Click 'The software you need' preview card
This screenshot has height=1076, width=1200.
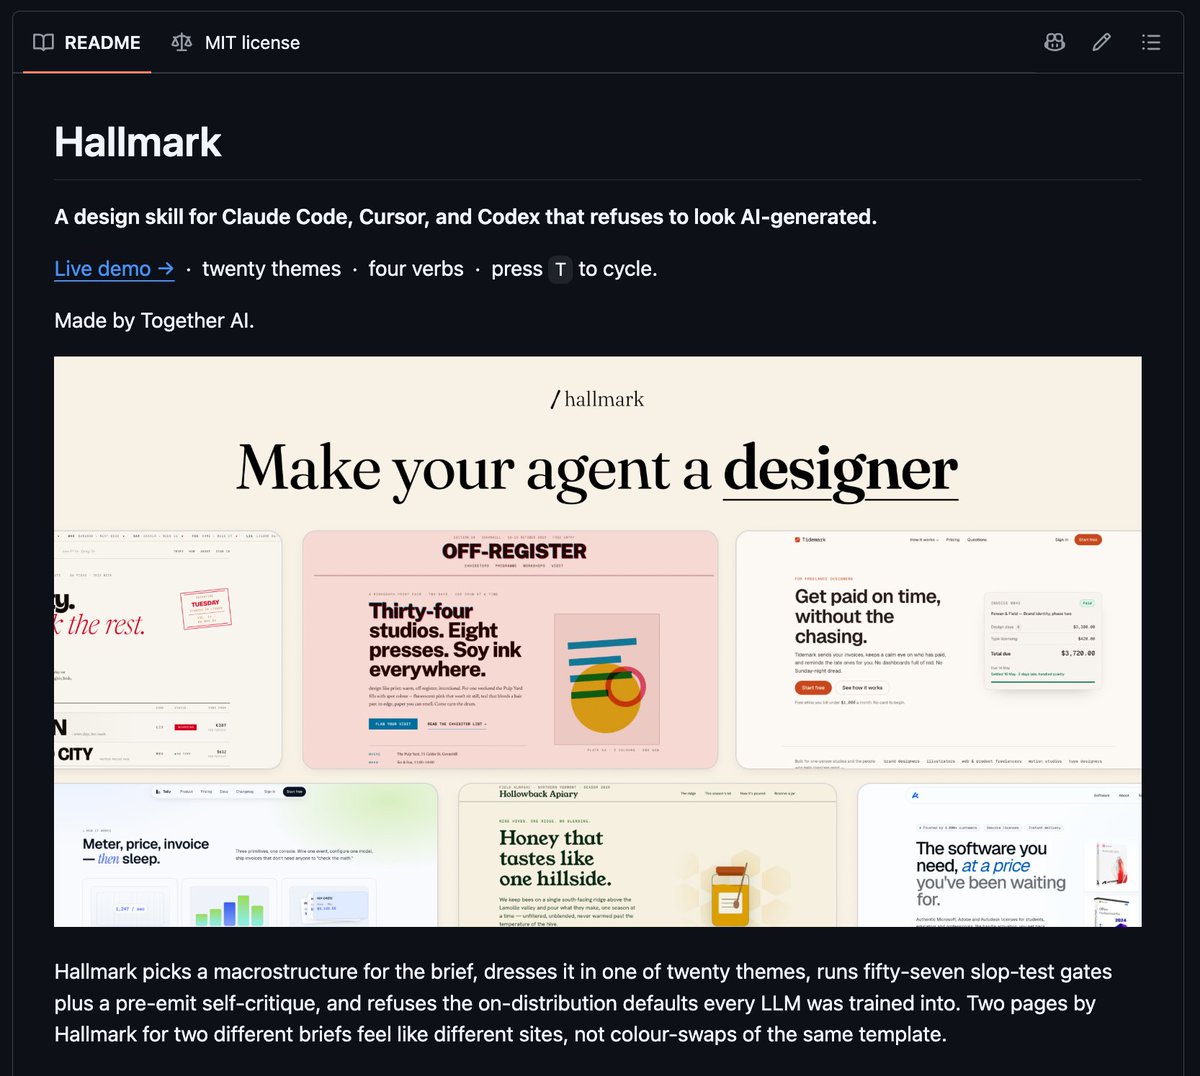point(999,855)
